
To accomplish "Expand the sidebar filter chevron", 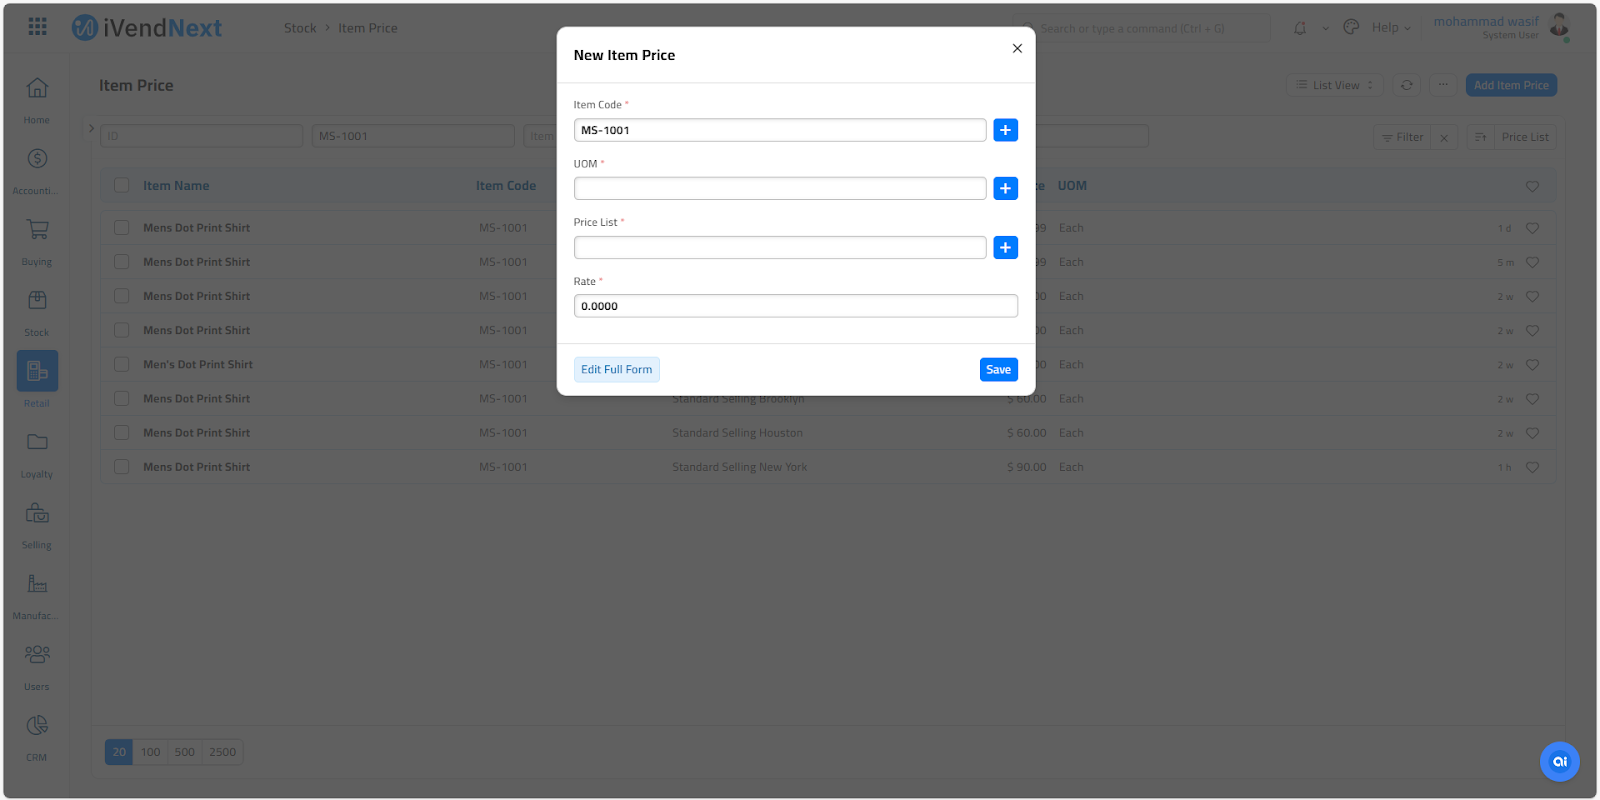I will click(91, 129).
